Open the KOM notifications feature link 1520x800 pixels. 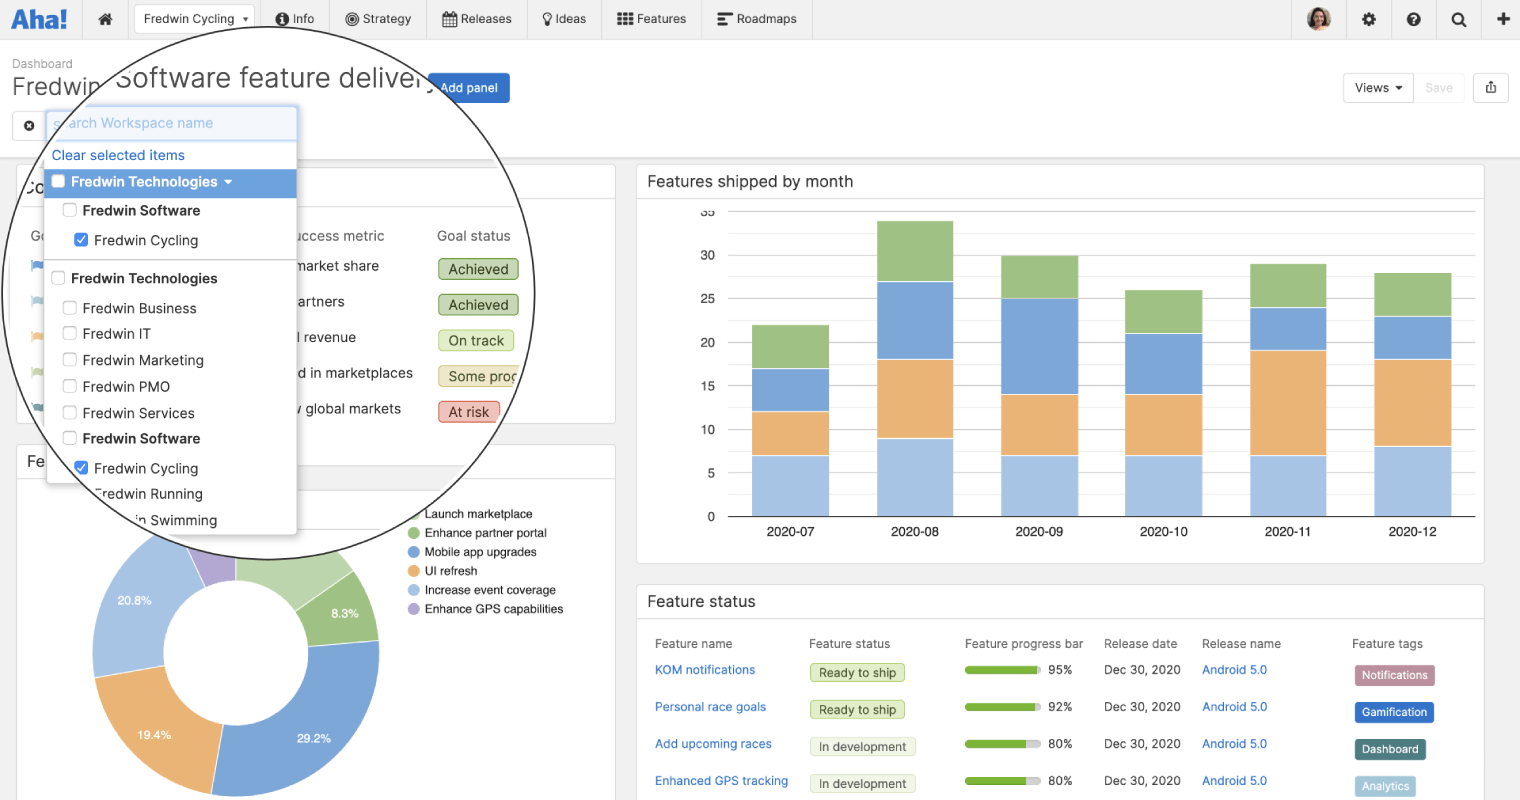click(x=704, y=669)
